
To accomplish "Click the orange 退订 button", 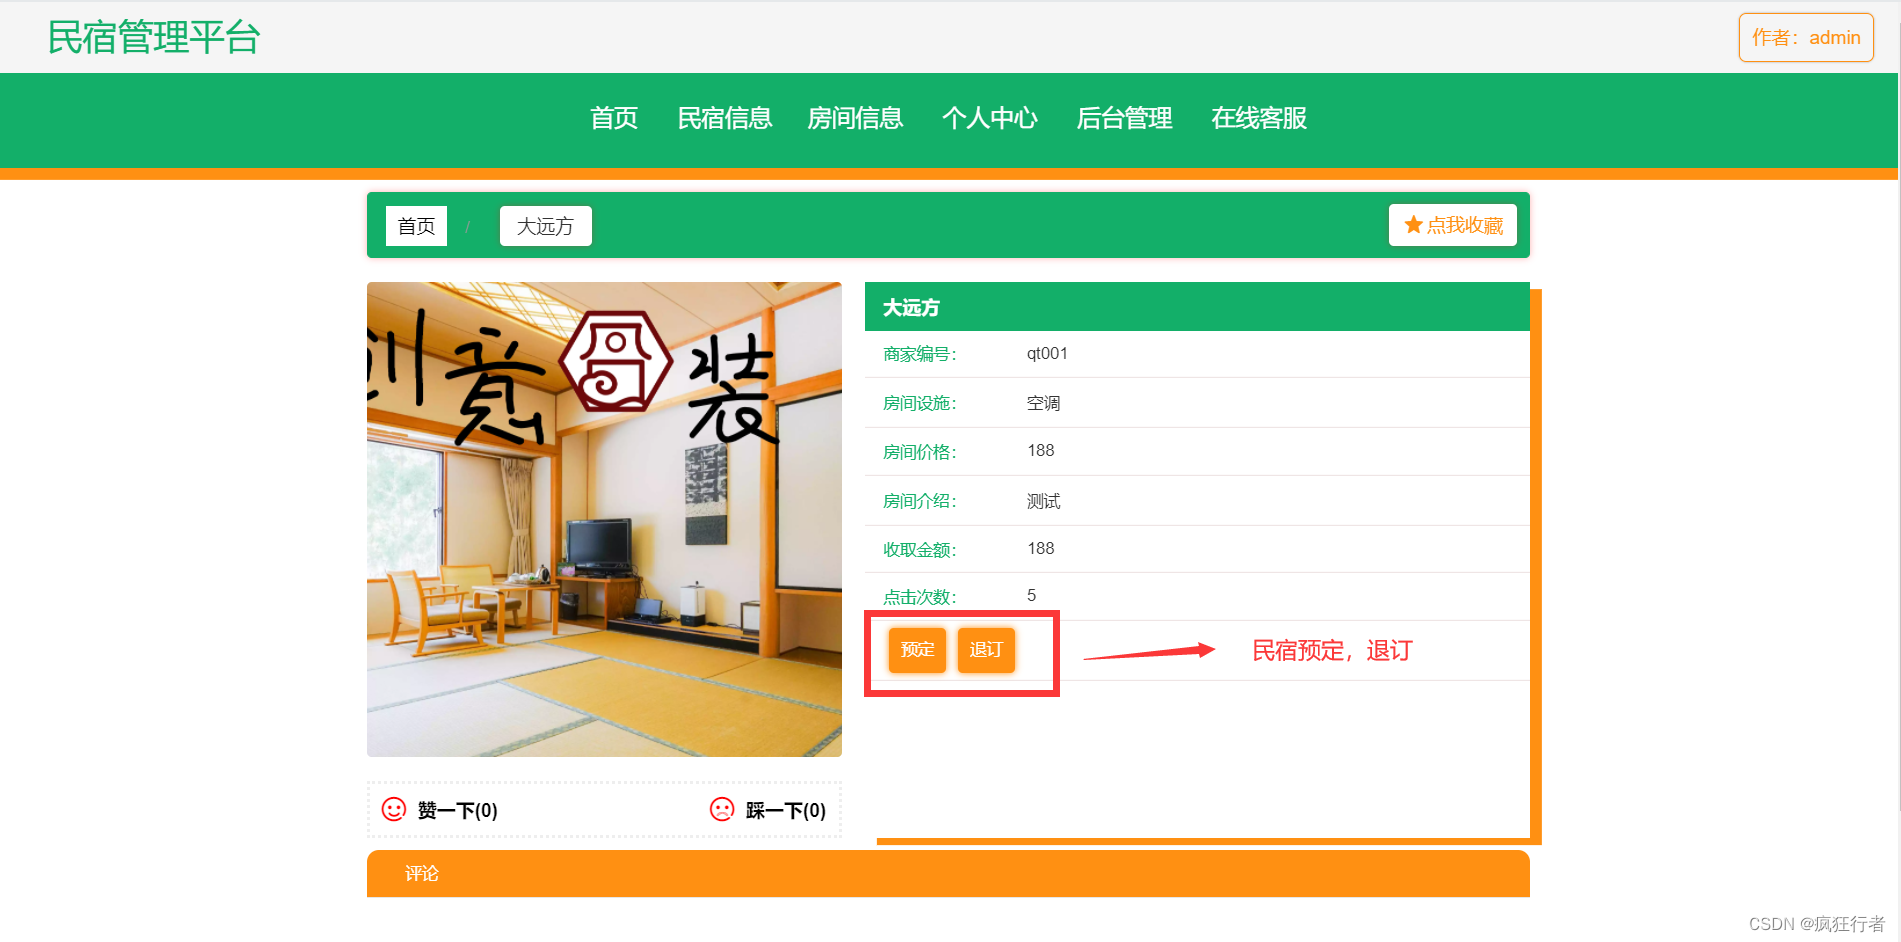I will (x=986, y=650).
